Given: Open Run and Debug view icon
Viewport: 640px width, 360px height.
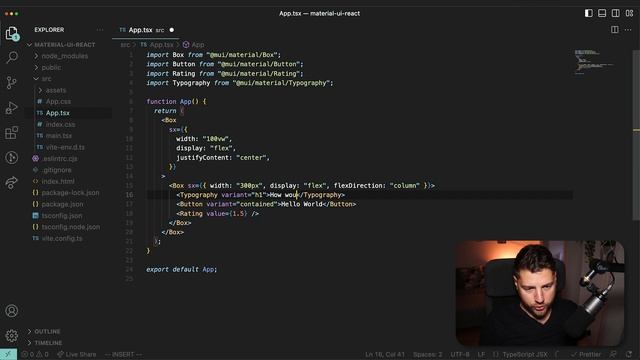Looking at the screenshot, I should point(12,108).
